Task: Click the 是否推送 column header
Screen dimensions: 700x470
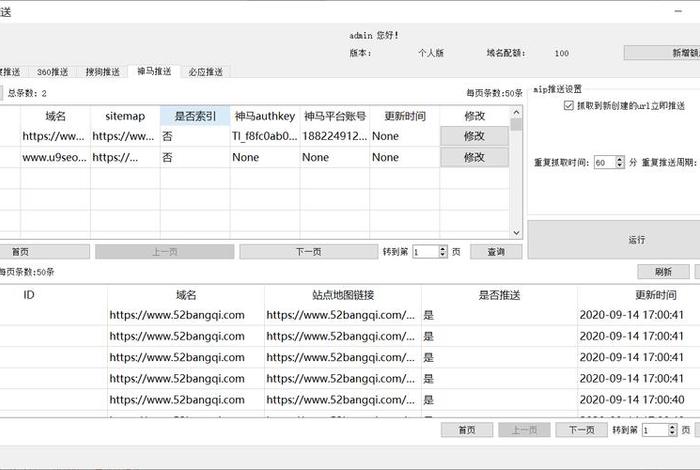Action: tap(500, 295)
